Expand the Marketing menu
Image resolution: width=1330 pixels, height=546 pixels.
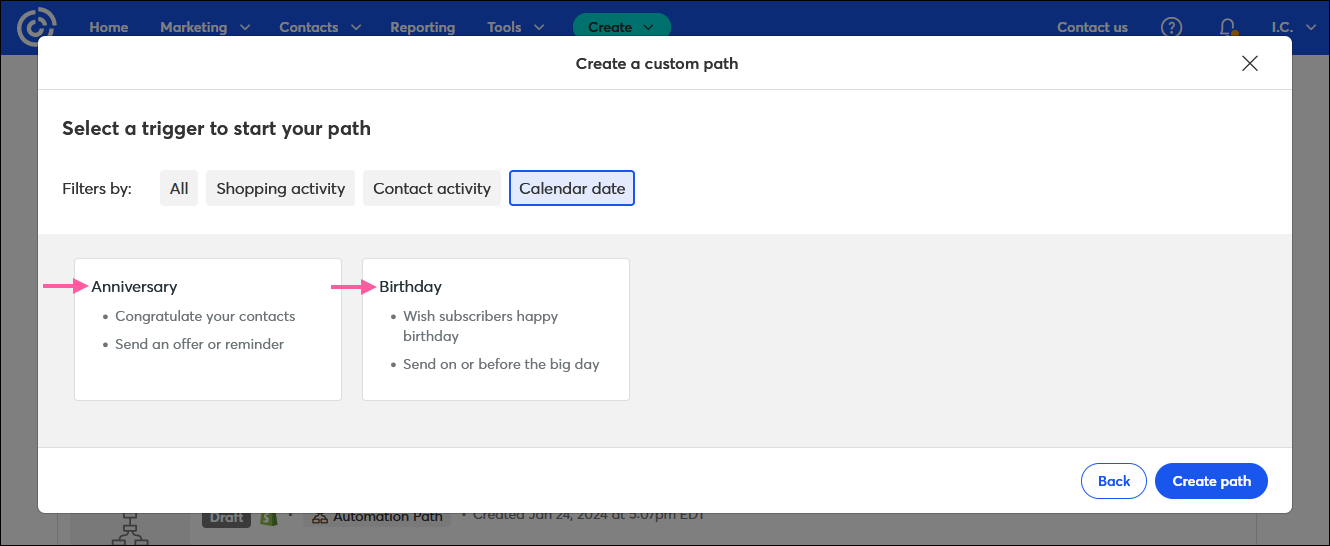click(205, 27)
